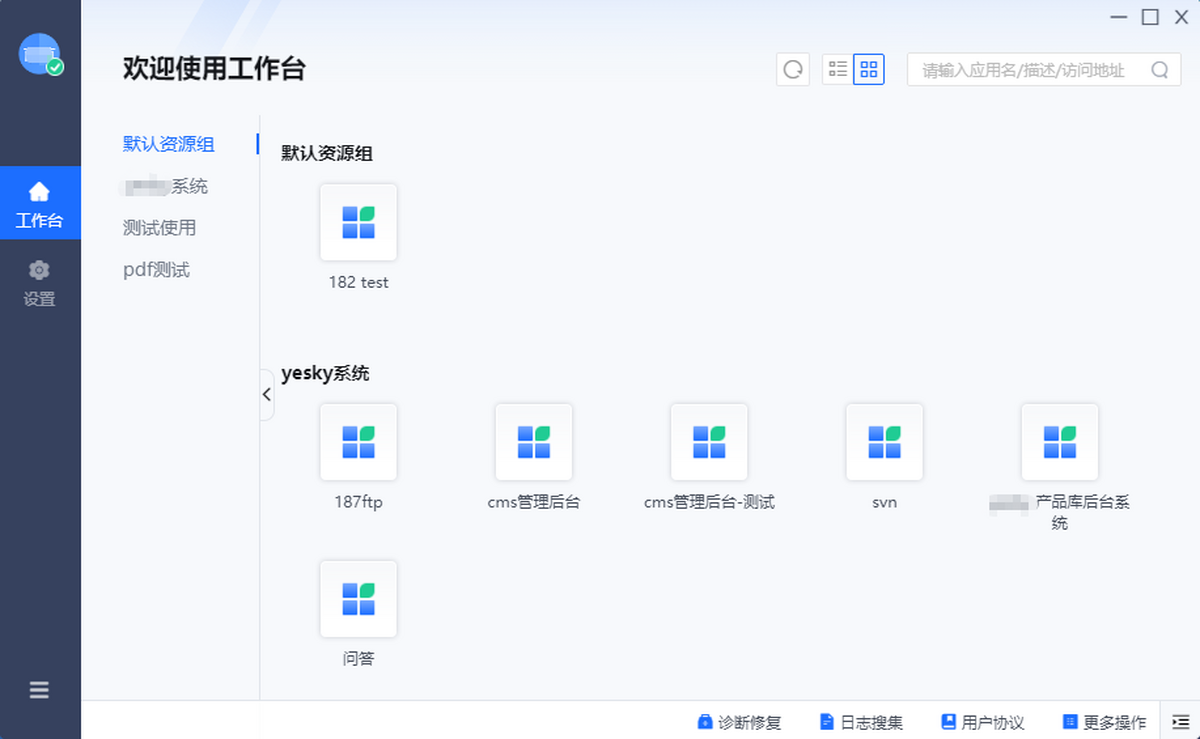Click the search magnifier icon
Image resolution: width=1200 pixels, height=739 pixels.
1160,70
